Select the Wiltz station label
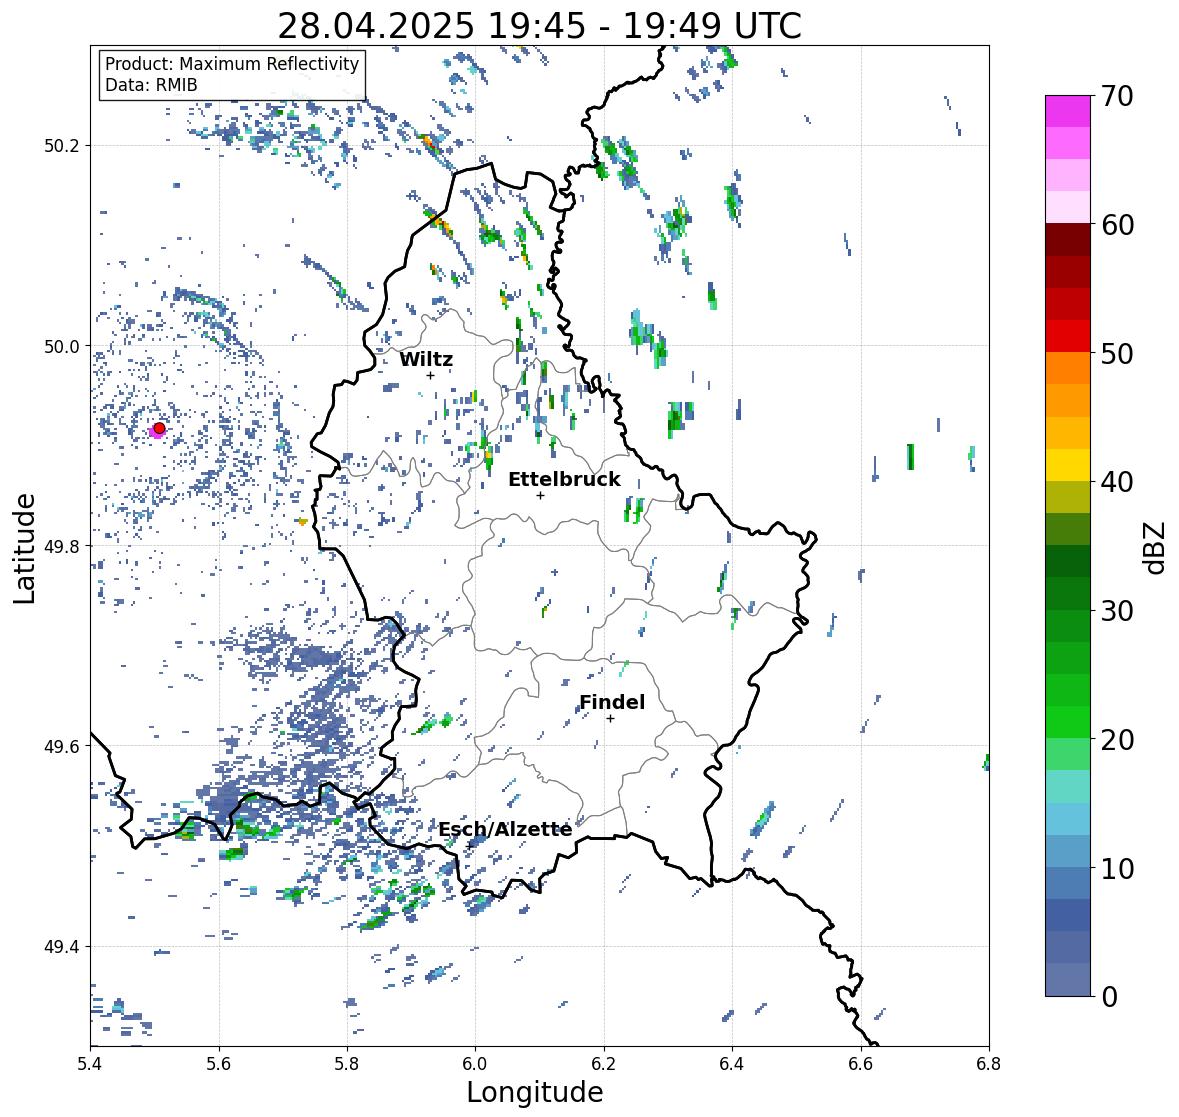This screenshot has height=1117, width=1179. coord(426,359)
